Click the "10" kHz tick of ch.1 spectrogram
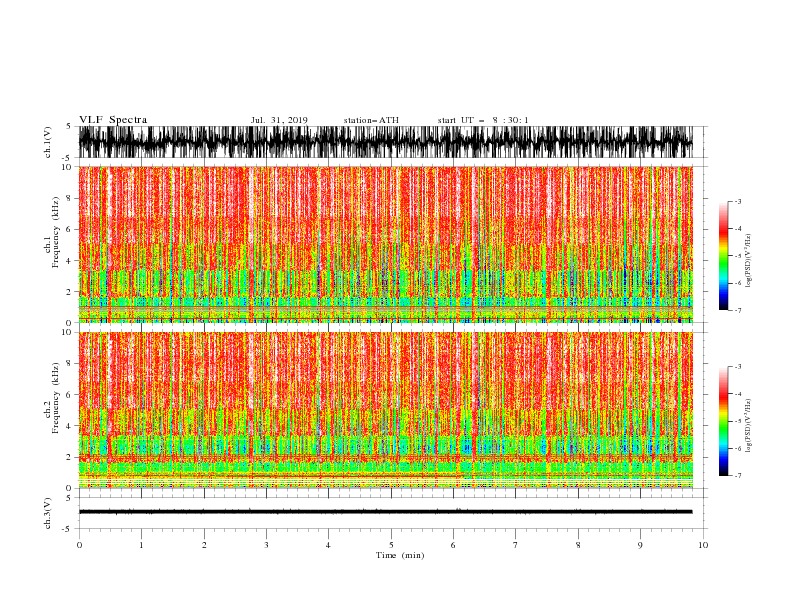The image size is (792, 612). click(x=67, y=167)
